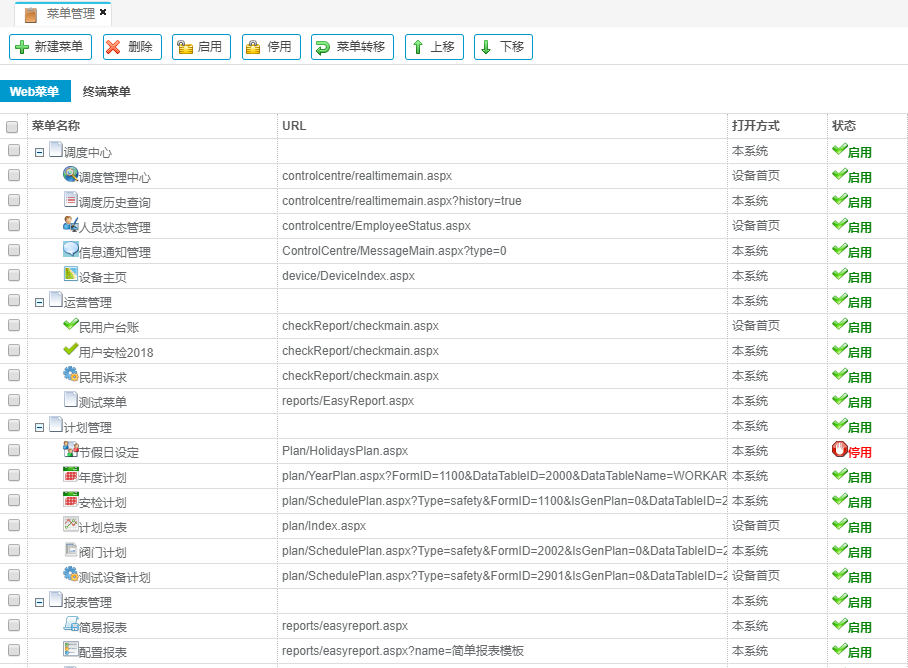908x668 pixels.
Task: Click the speech bubble icon for 信息通知管理
Action: [x=70, y=249]
